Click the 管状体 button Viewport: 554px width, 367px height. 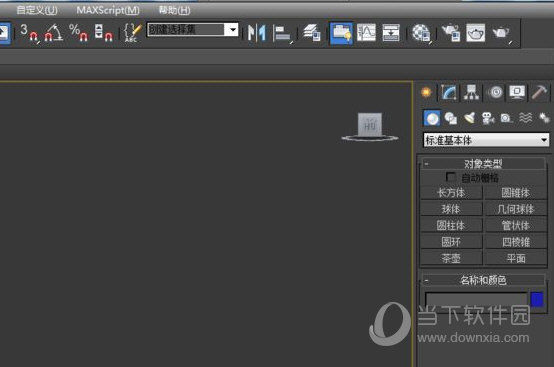pos(515,225)
